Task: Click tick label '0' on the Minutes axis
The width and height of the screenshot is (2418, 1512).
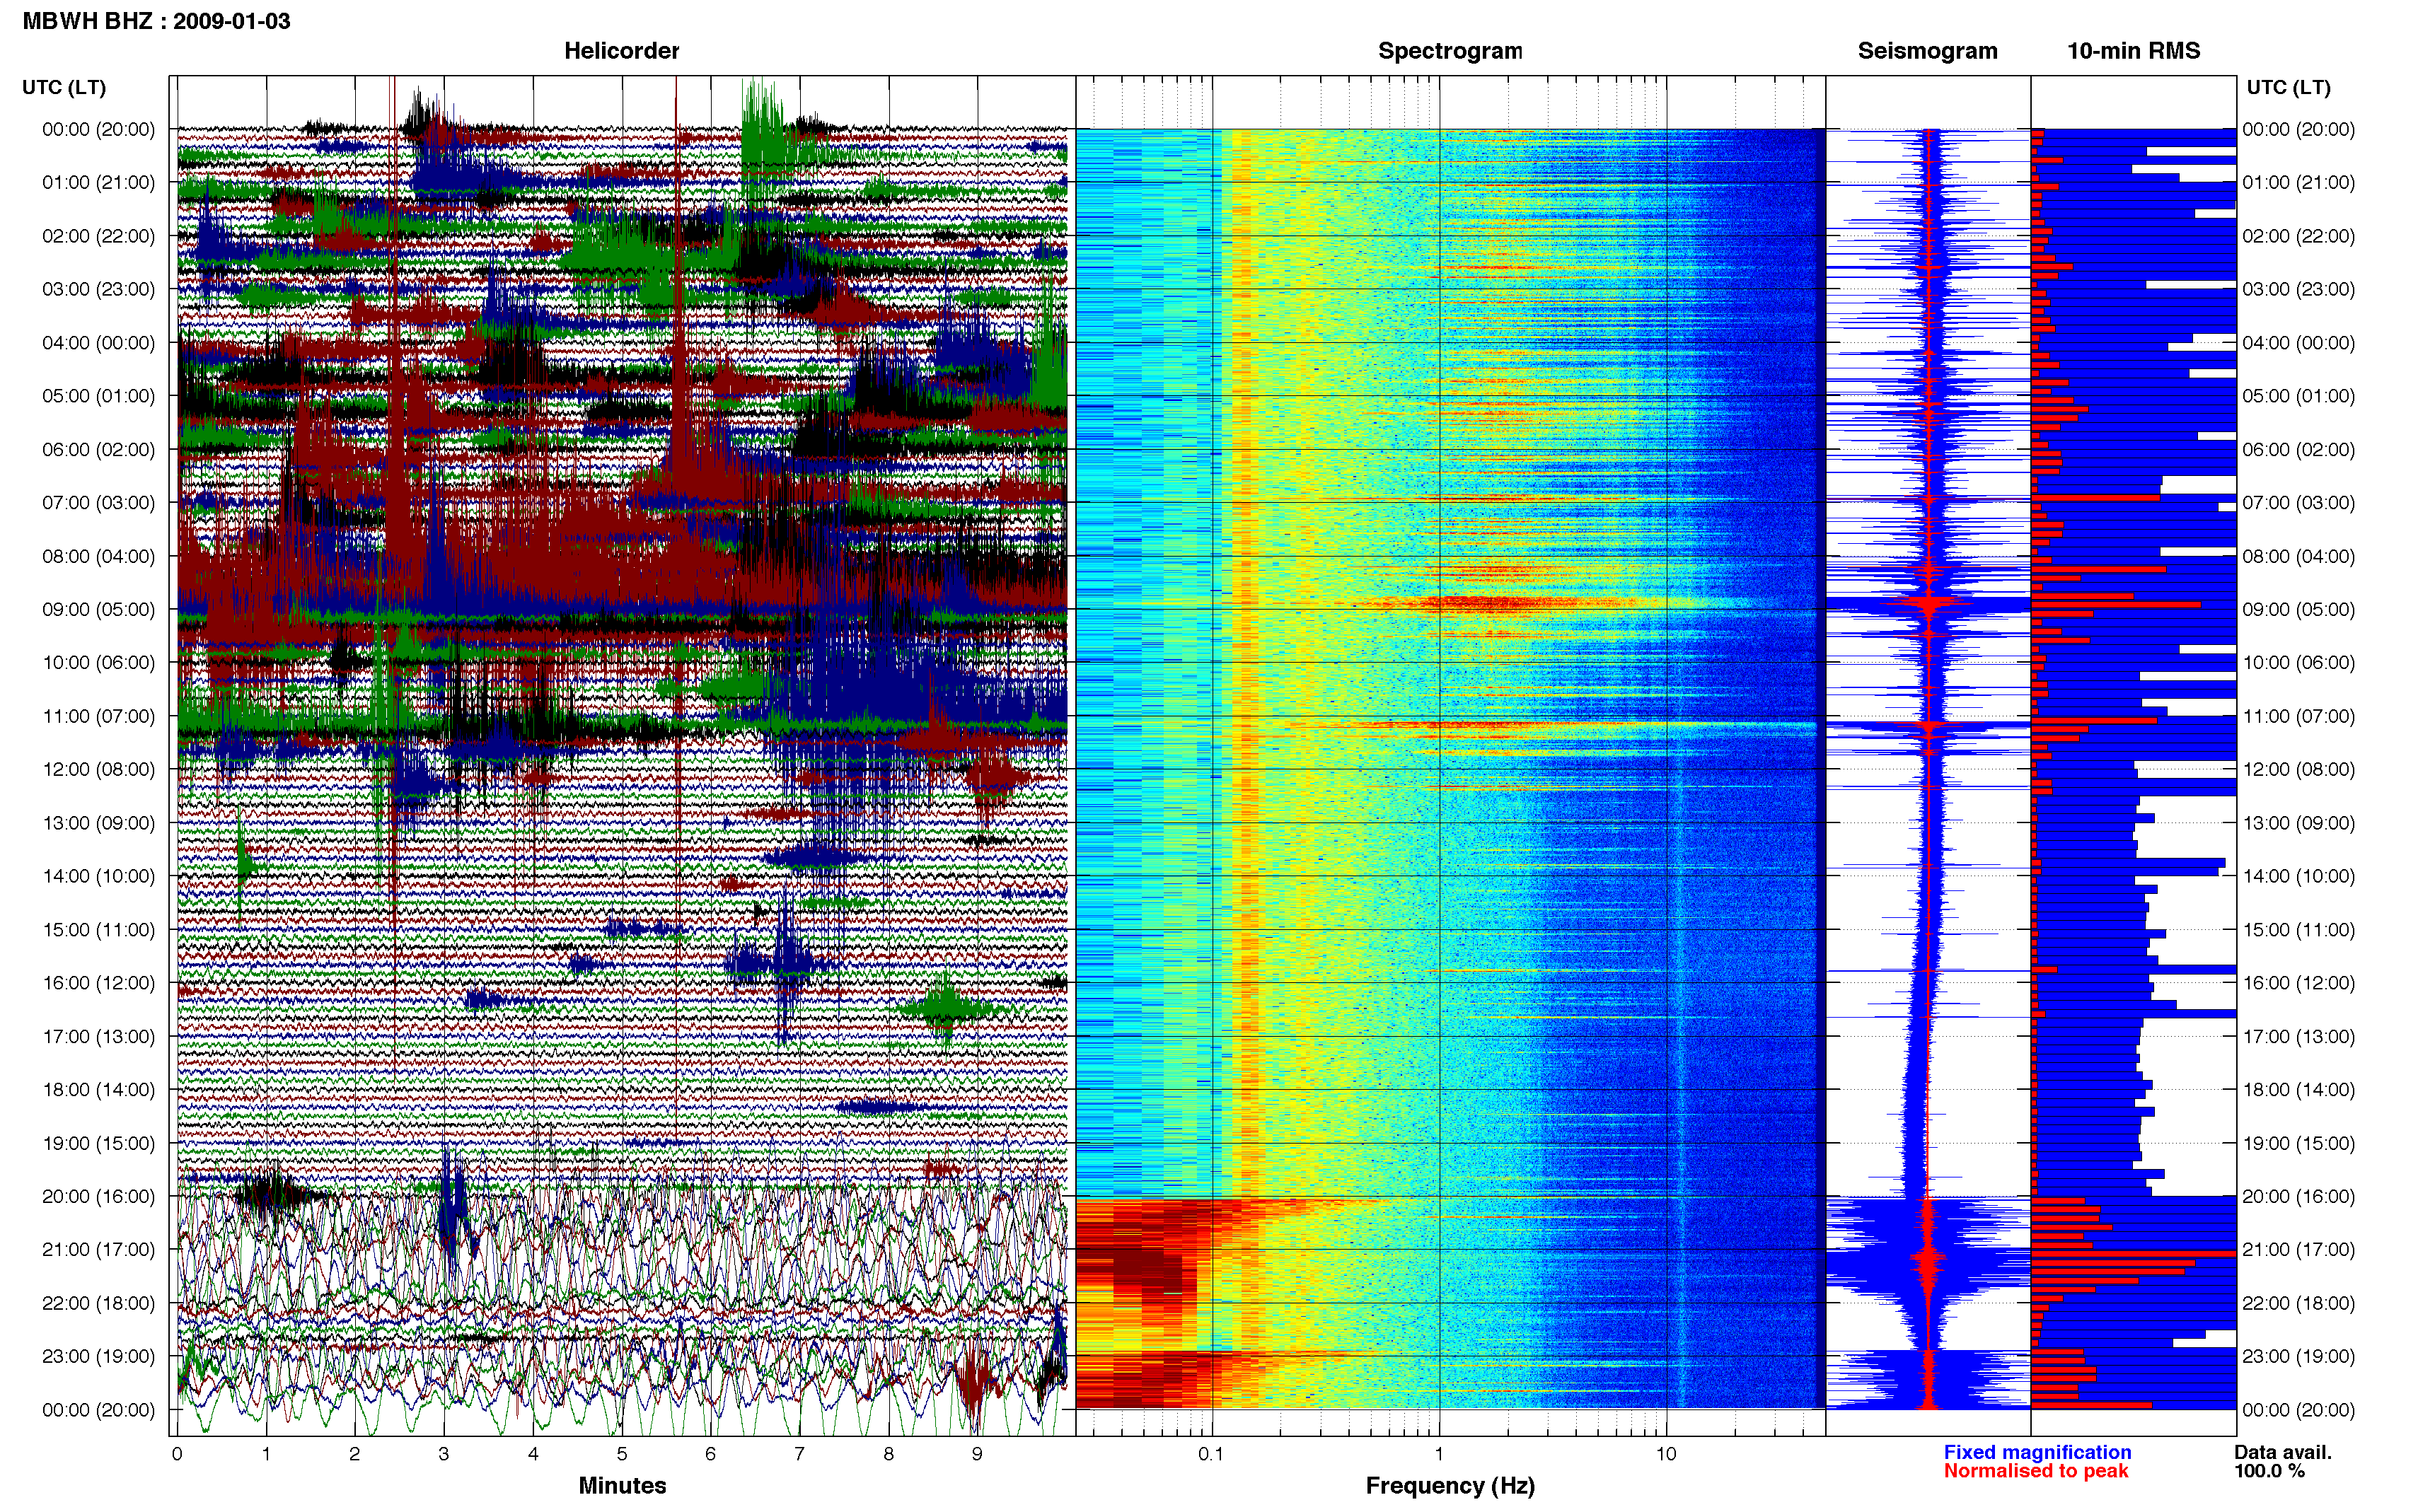Action: point(177,1454)
